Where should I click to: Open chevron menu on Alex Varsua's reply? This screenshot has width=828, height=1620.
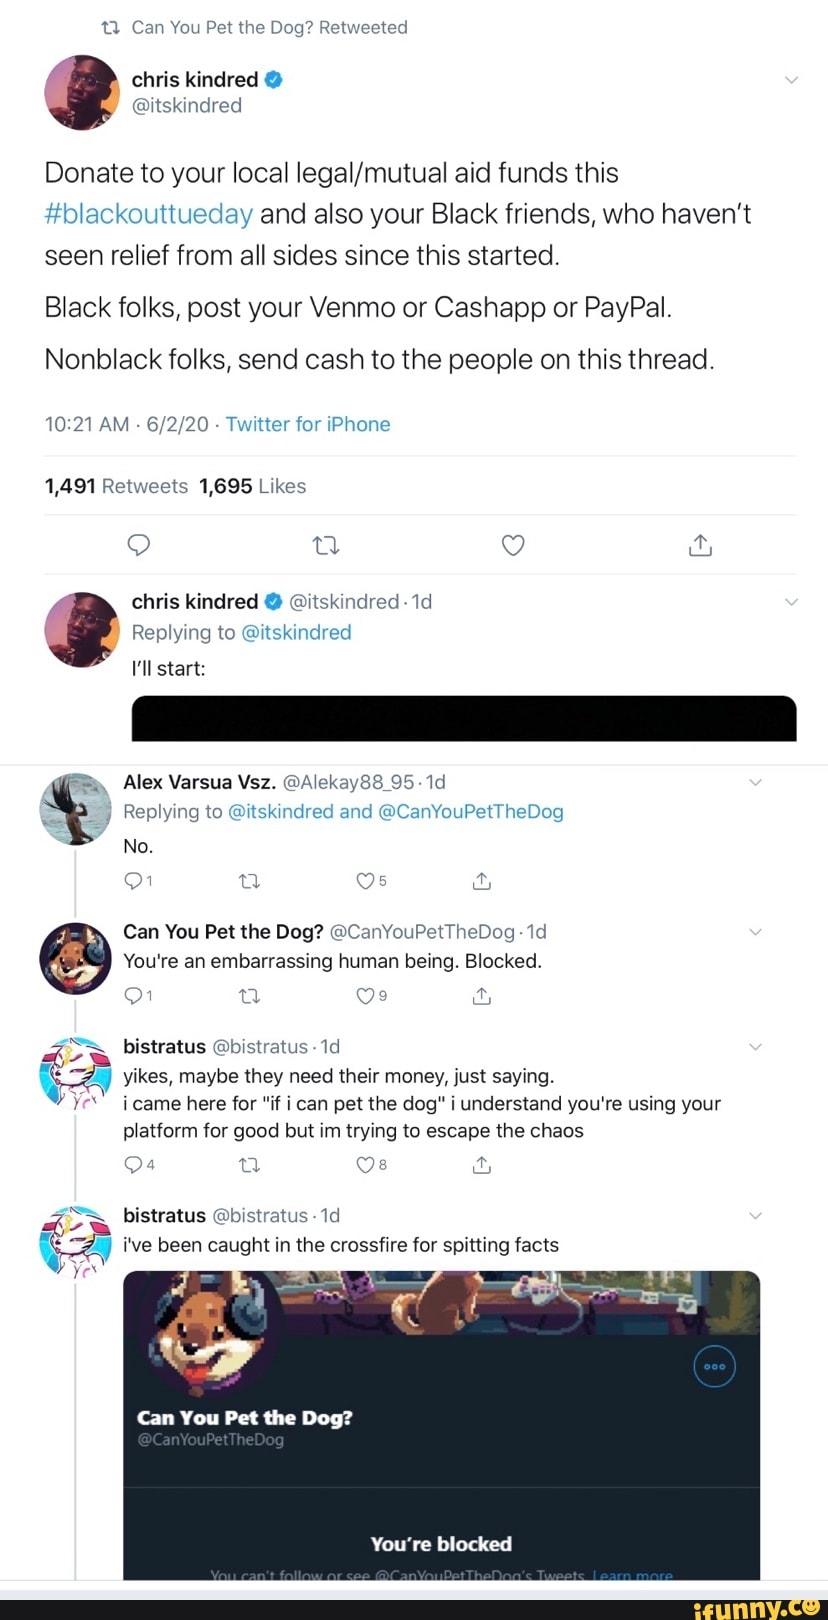click(x=756, y=782)
